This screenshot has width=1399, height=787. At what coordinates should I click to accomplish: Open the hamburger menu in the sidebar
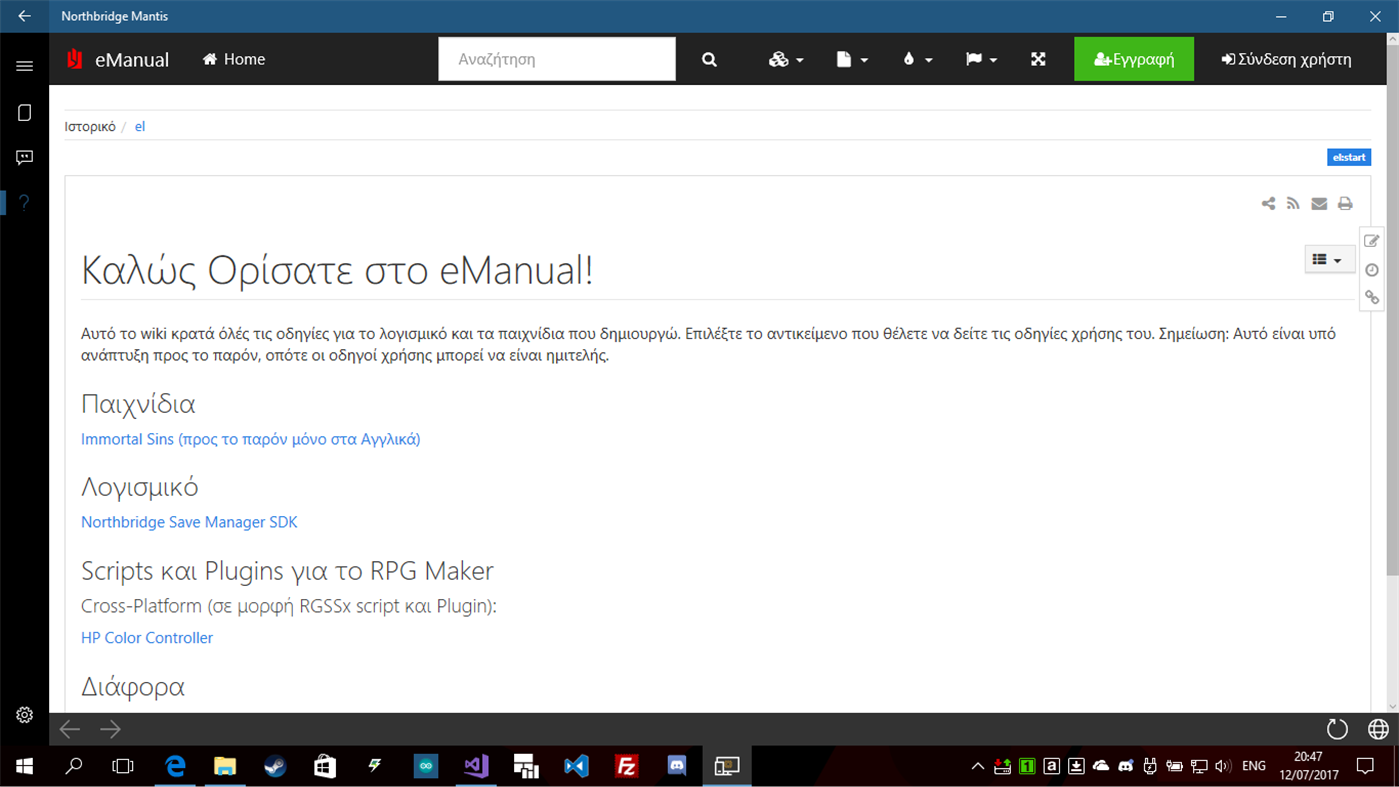(24, 66)
